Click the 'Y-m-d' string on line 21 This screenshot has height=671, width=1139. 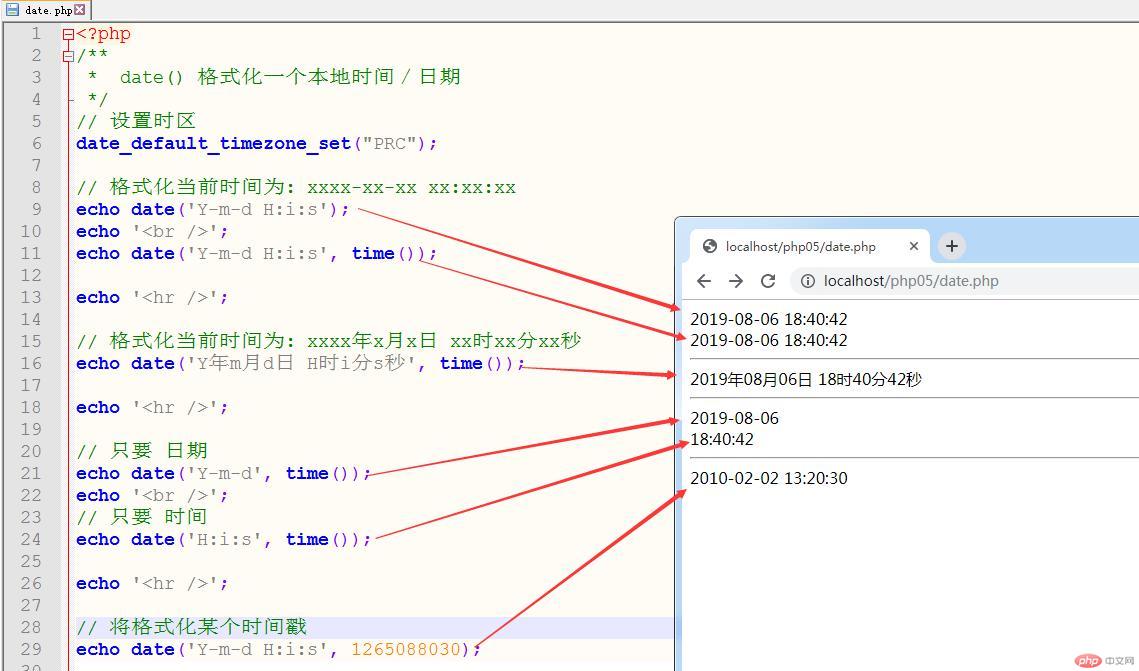tap(224, 473)
